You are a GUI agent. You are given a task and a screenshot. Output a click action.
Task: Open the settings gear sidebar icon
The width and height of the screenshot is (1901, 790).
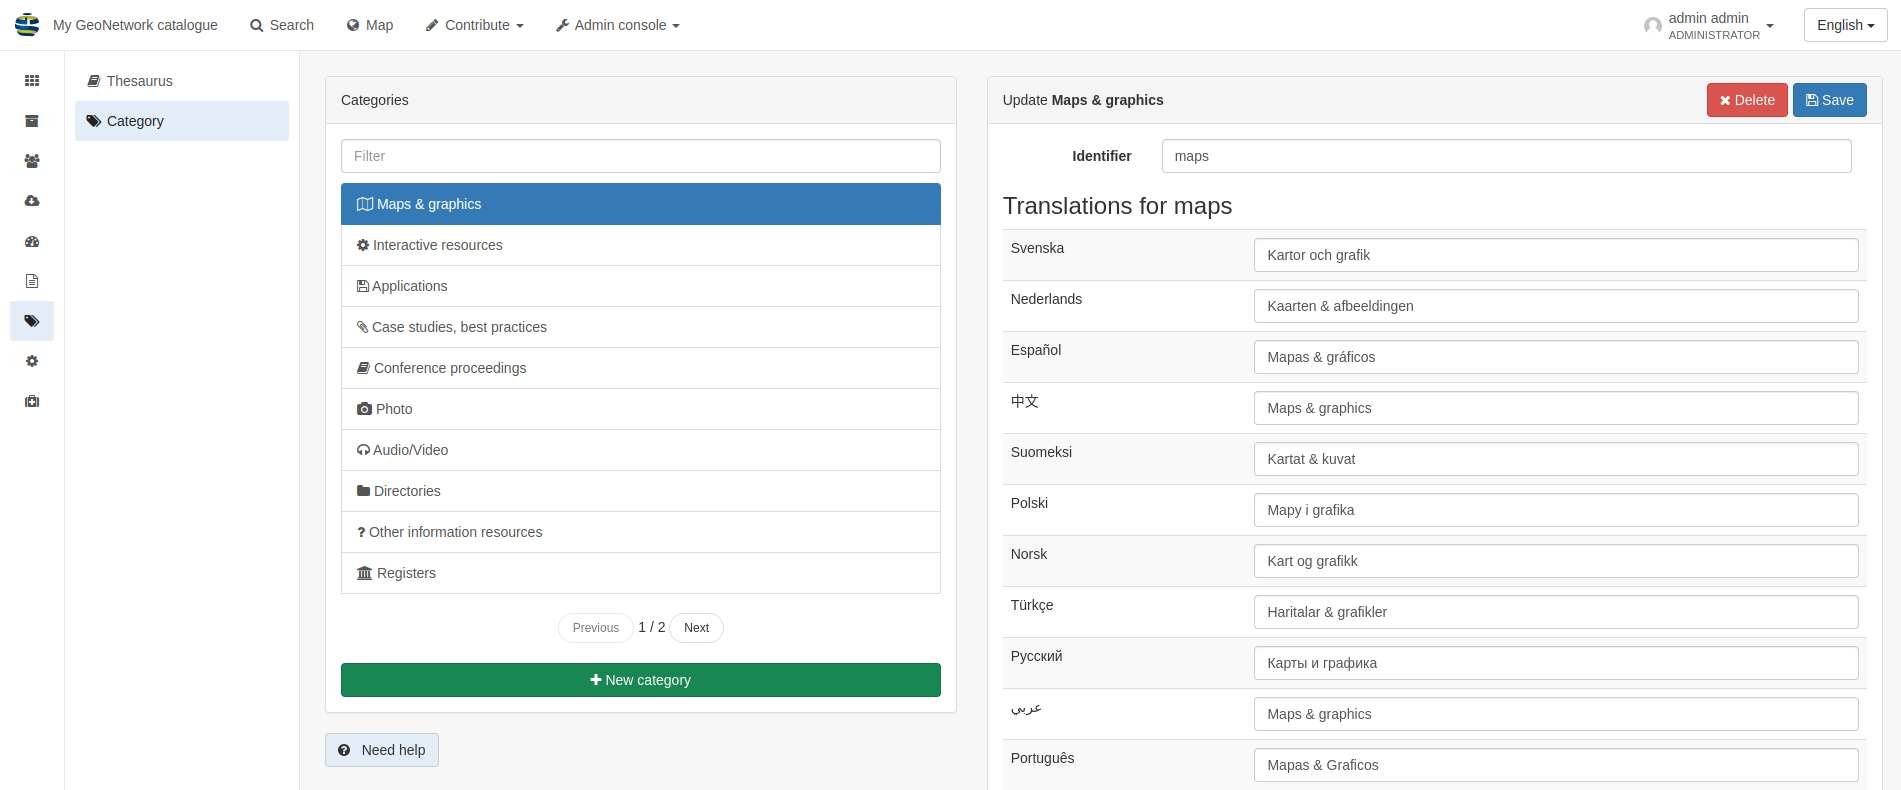coord(32,361)
